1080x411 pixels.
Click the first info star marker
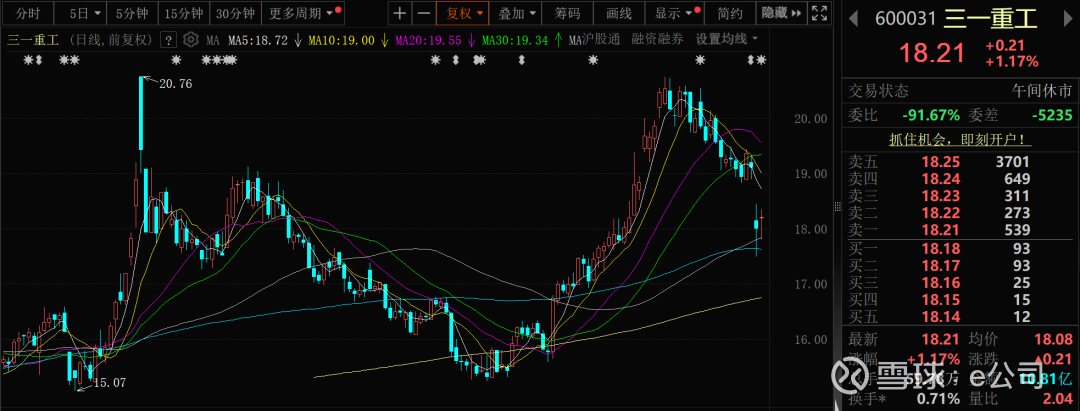click(x=28, y=61)
